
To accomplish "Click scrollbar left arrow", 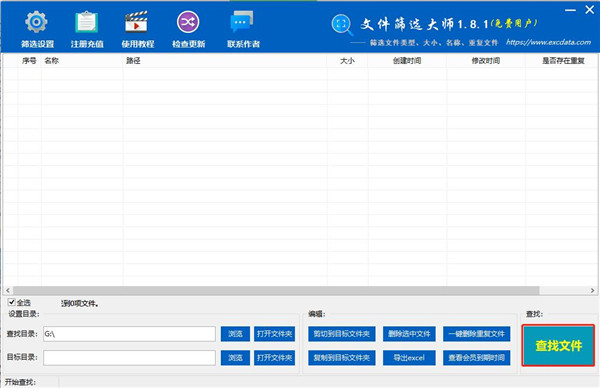I will click(8, 290).
